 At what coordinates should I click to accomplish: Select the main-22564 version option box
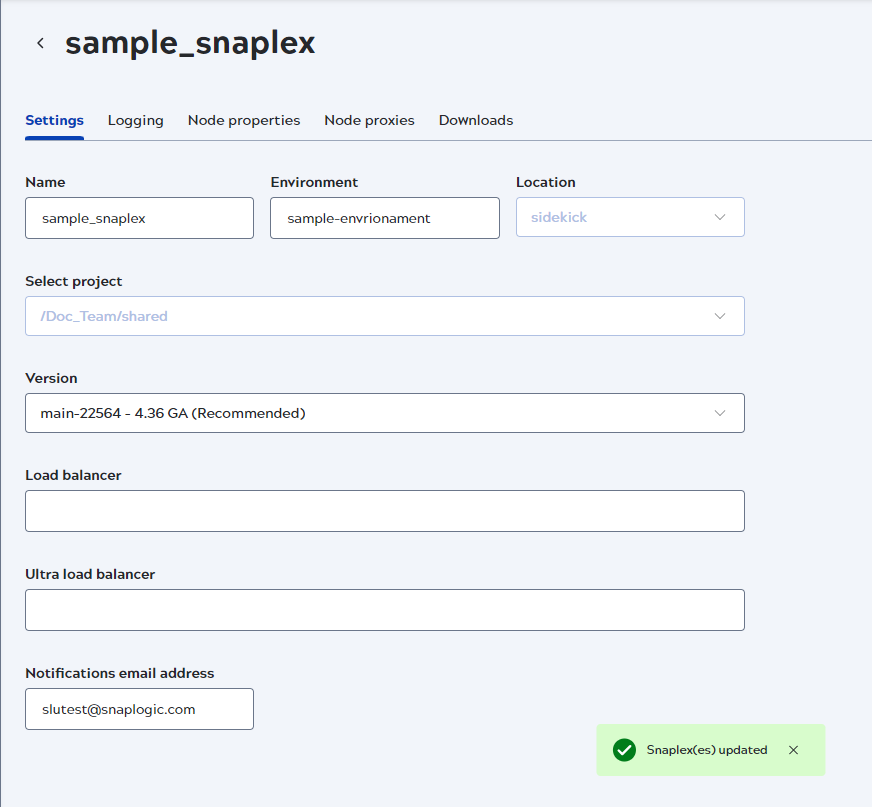pyautogui.click(x=384, y=413)
